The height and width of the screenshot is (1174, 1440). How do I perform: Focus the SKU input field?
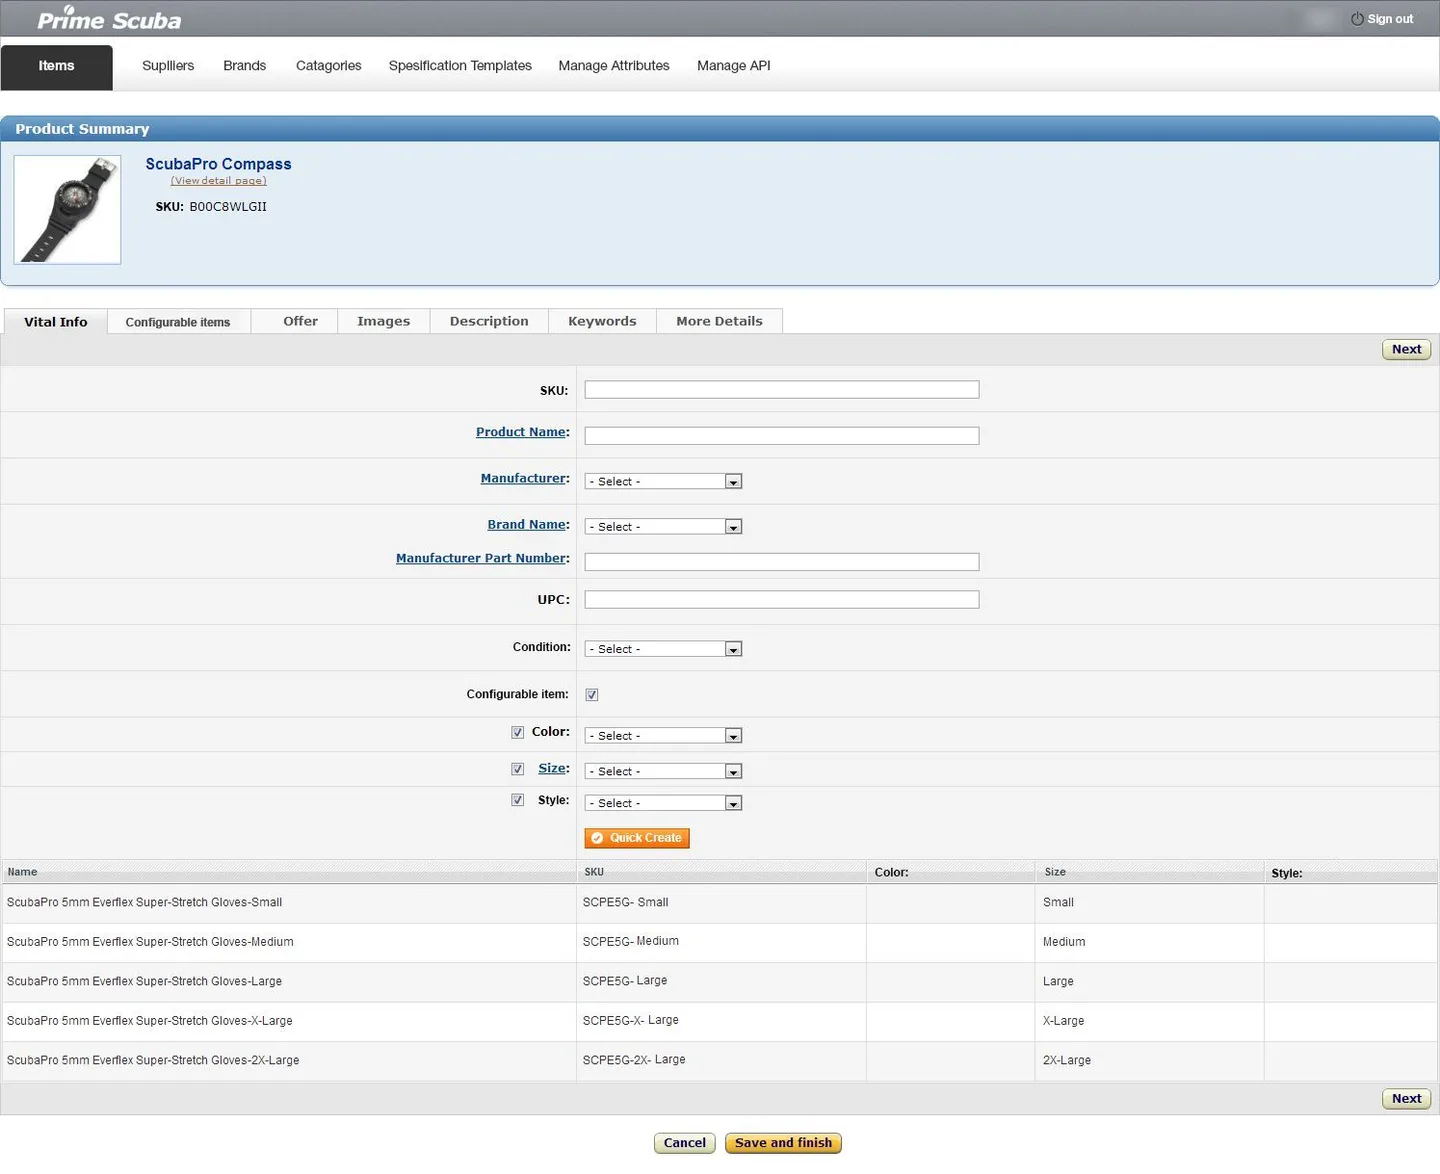782,390
